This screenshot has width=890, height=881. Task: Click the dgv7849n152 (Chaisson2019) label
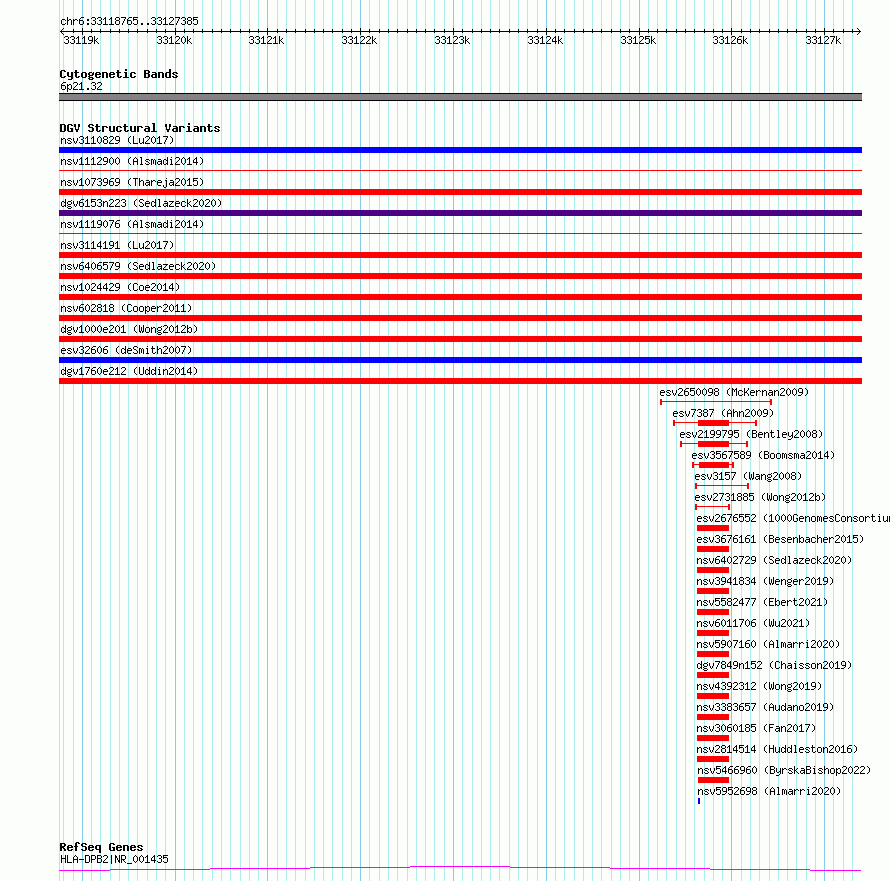tap(774, 665)
